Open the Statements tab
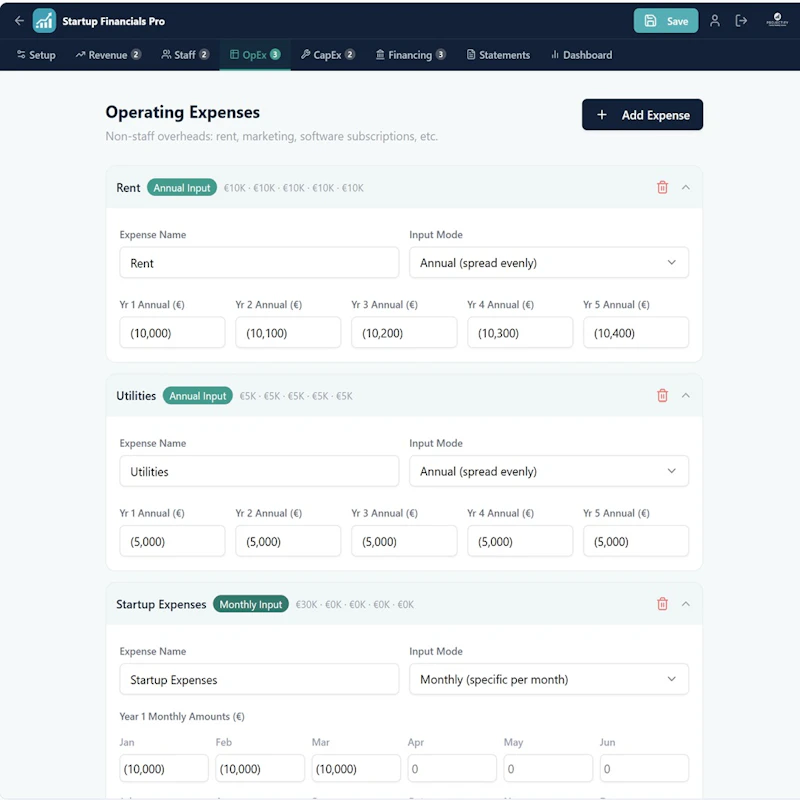Screen dimensions: 800x800 498,55
